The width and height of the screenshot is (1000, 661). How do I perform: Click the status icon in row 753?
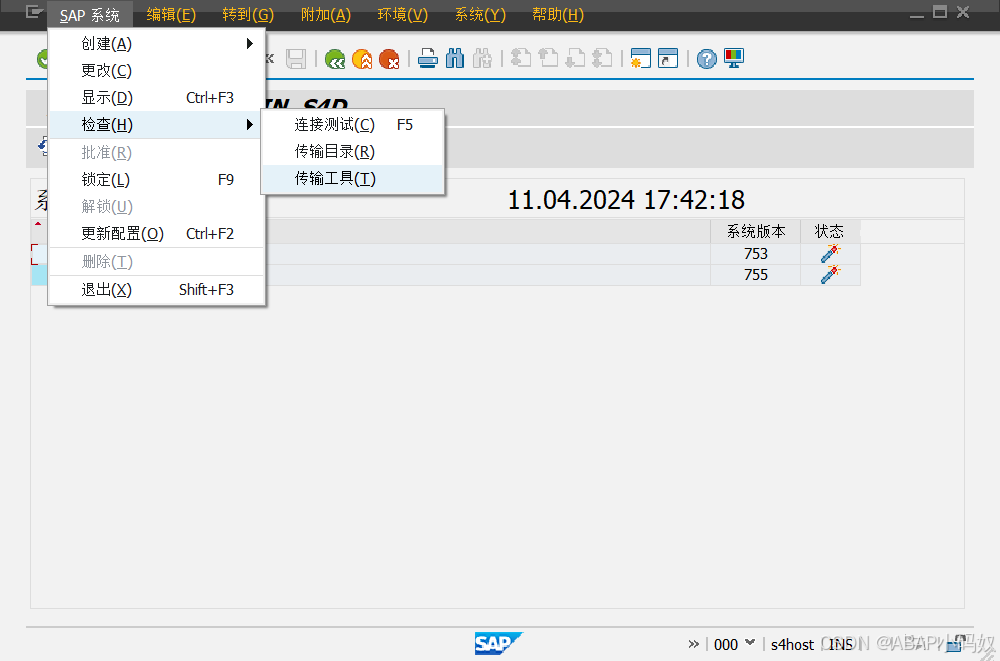pyautogui.click(x=830, y=253)
